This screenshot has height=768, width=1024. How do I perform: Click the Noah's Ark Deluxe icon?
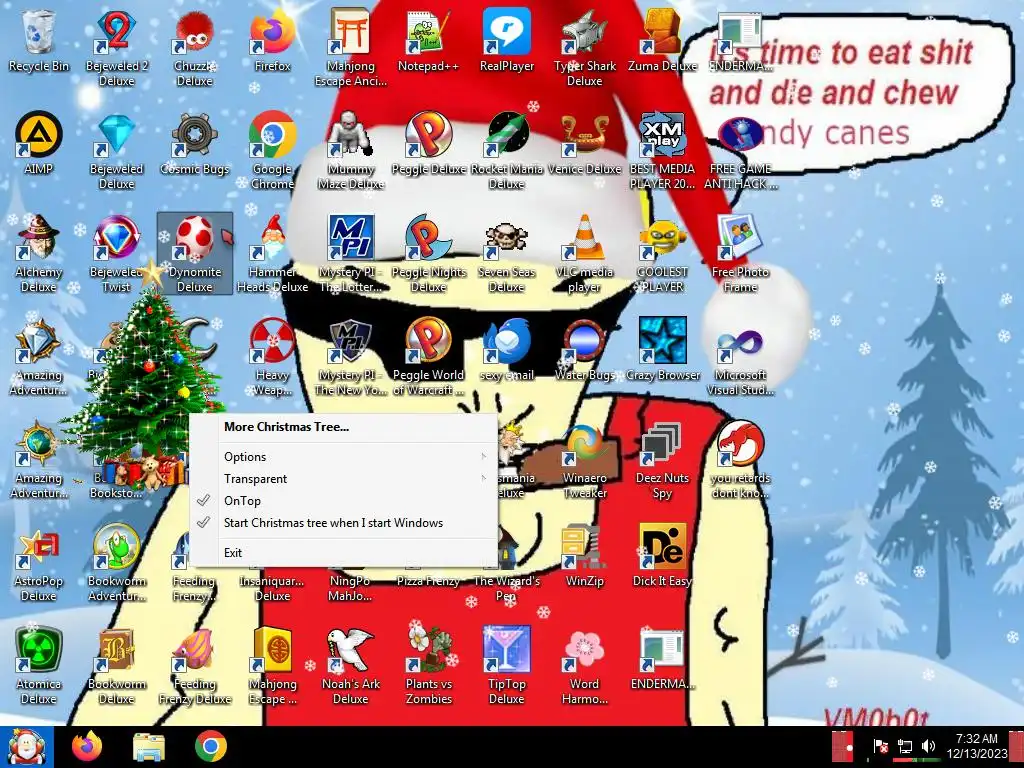[351, 665]
